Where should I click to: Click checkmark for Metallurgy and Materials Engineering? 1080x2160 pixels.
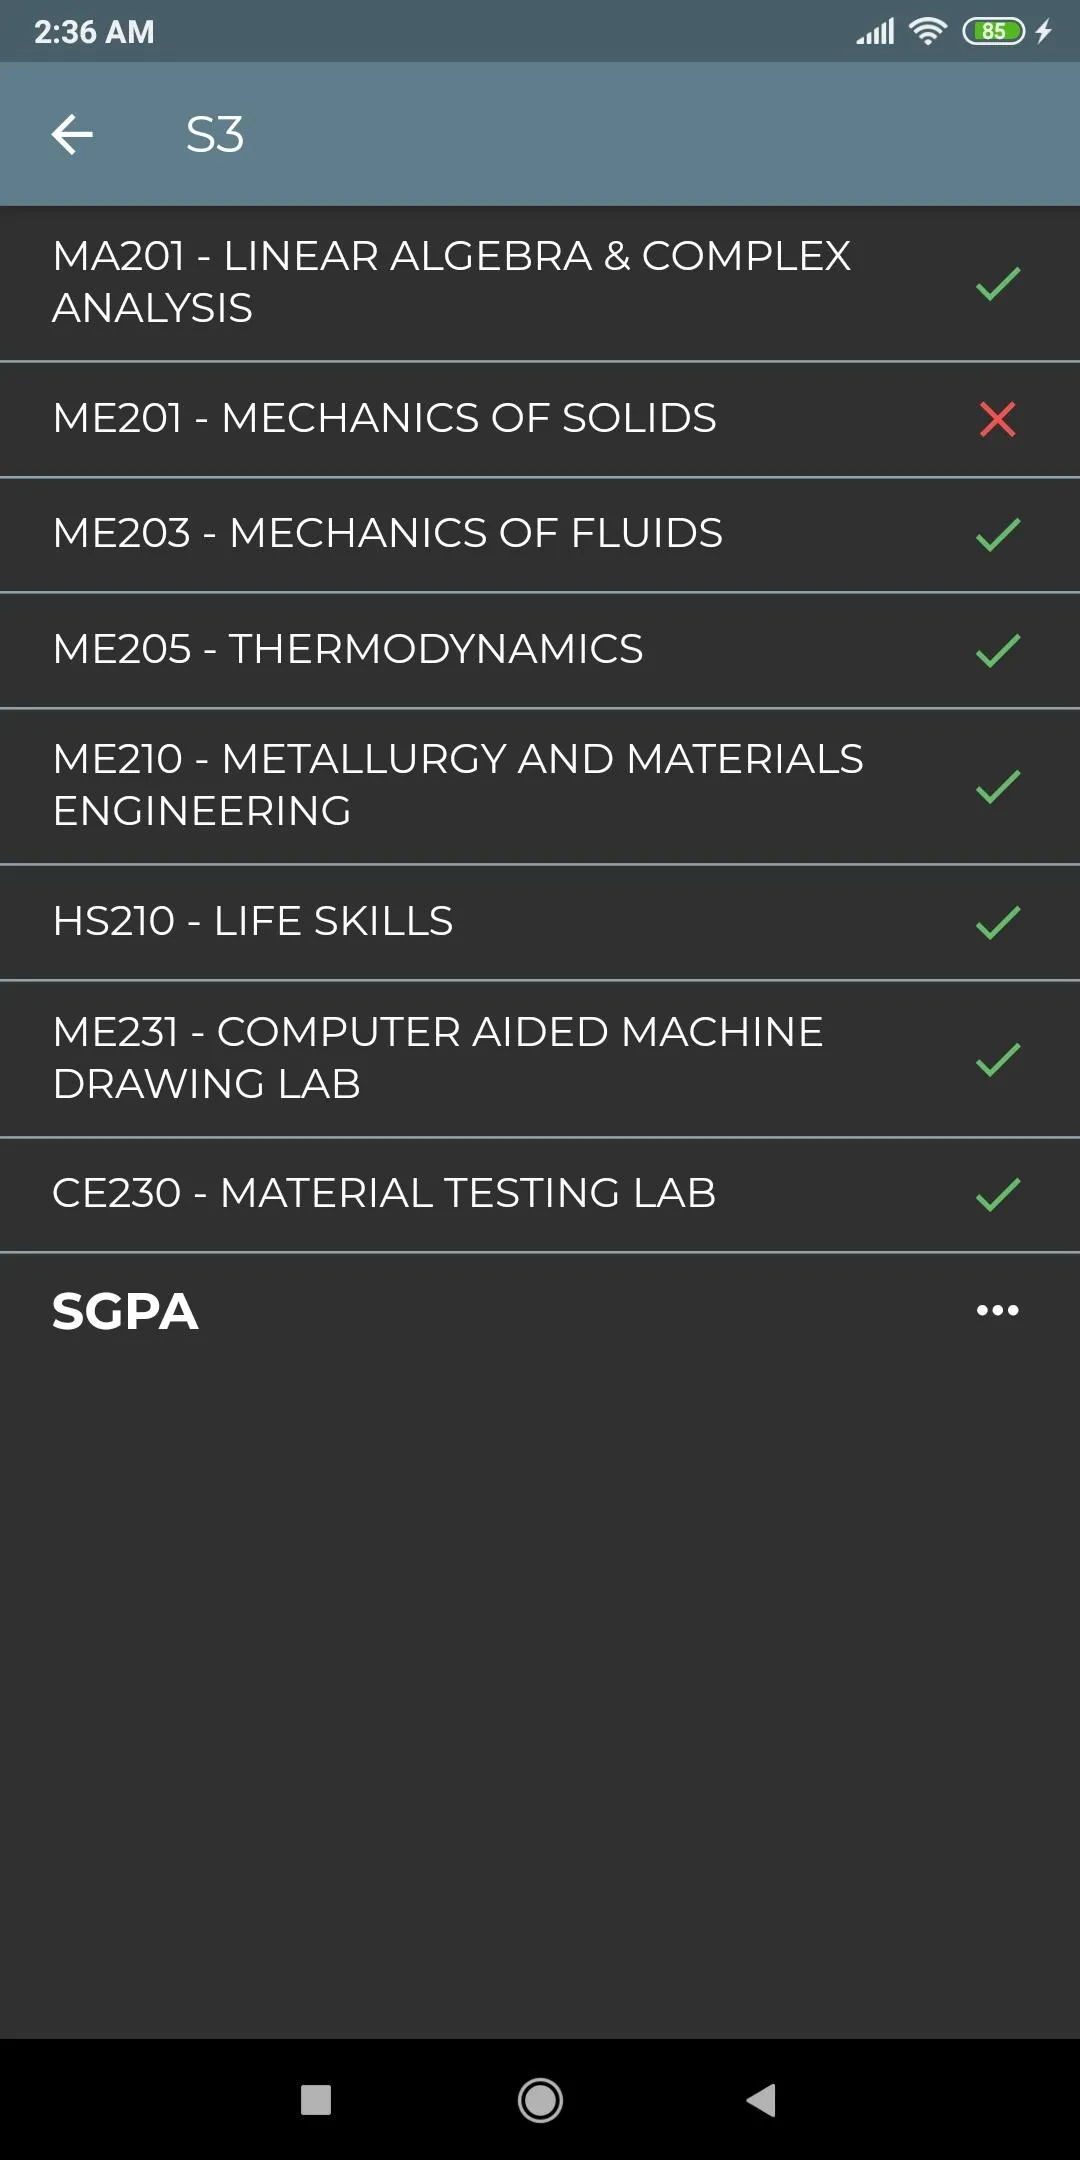(x=997, y=787)
